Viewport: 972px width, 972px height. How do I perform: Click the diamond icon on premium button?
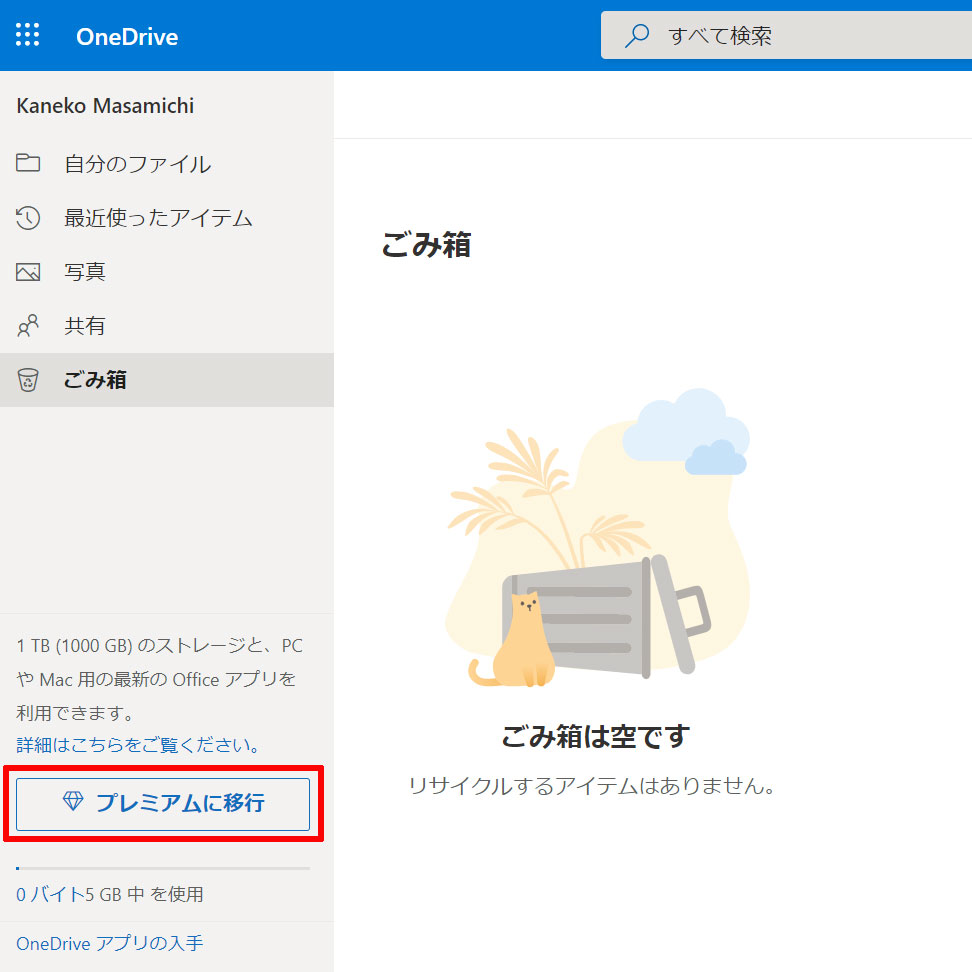pyautogui.click(x=73, y=801)
